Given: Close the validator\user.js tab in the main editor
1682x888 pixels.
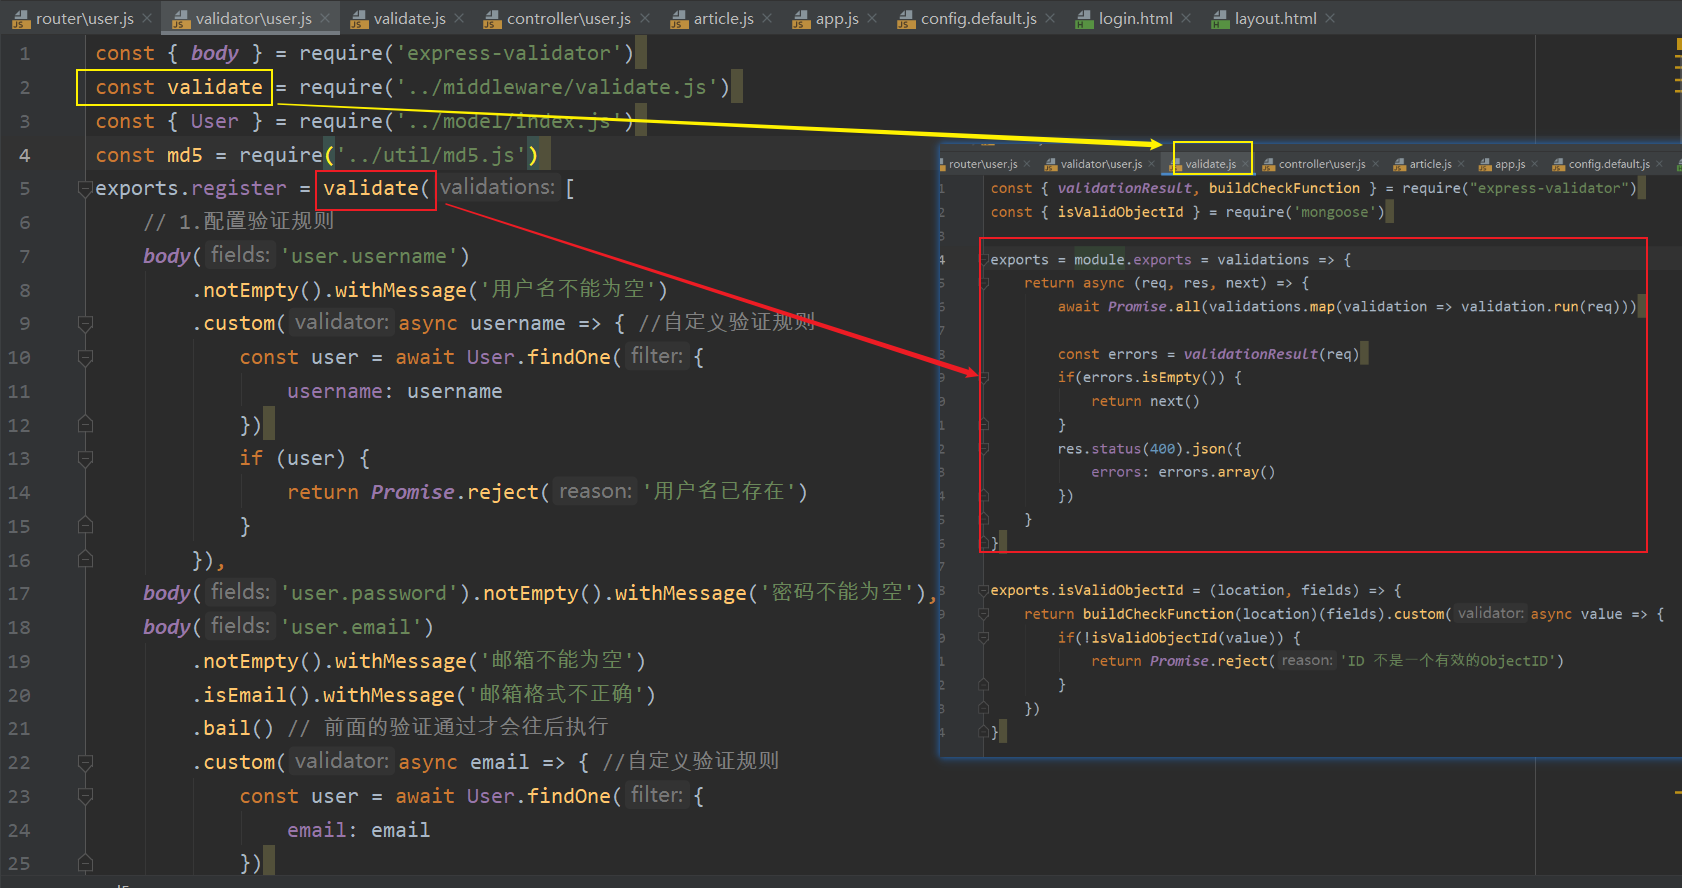Looking at the screenshot, I should [325, 18].
